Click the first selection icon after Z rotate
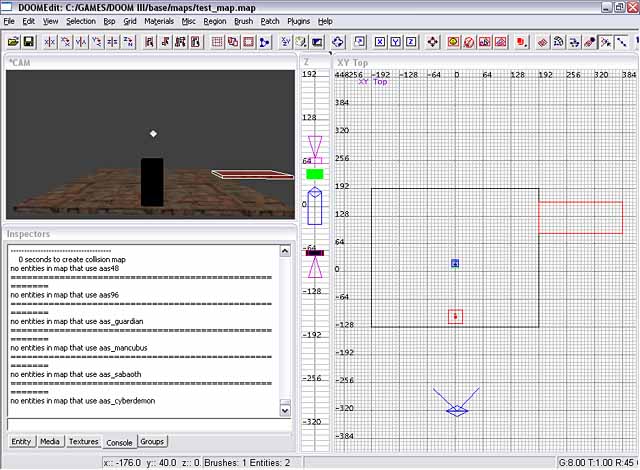This screenshot has width=640, height=470. (149, 42)
